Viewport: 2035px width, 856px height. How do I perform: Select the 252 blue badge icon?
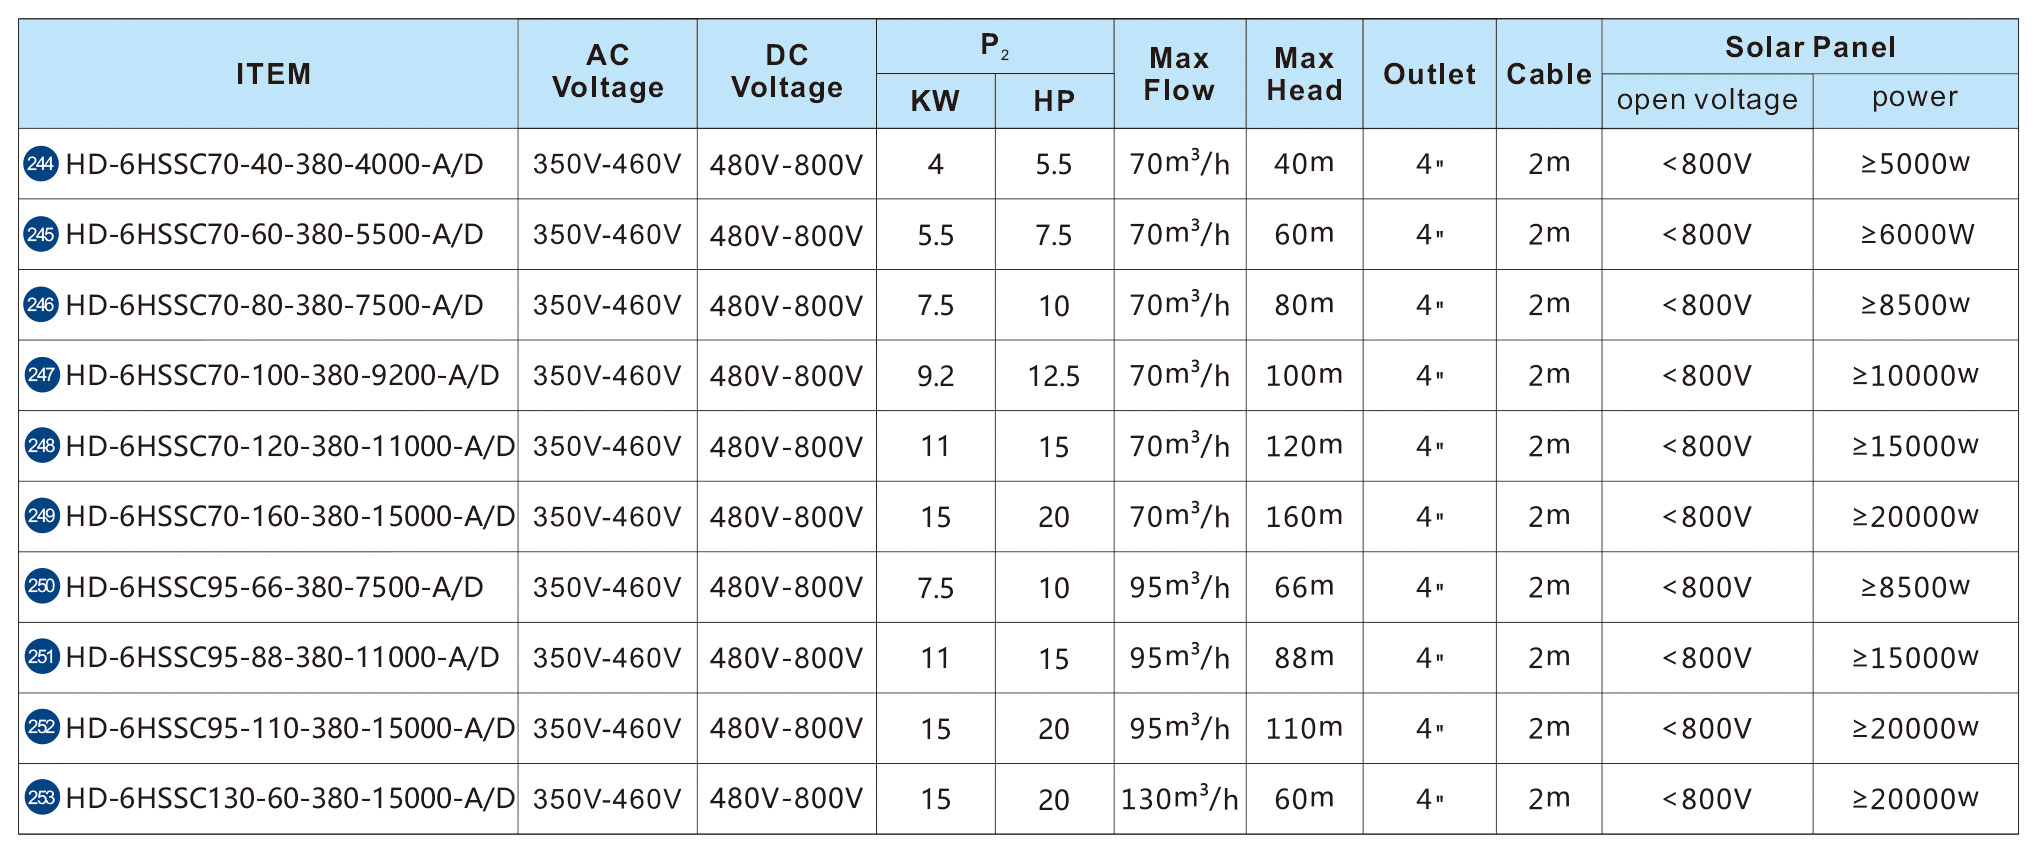[x=41, y=727]
